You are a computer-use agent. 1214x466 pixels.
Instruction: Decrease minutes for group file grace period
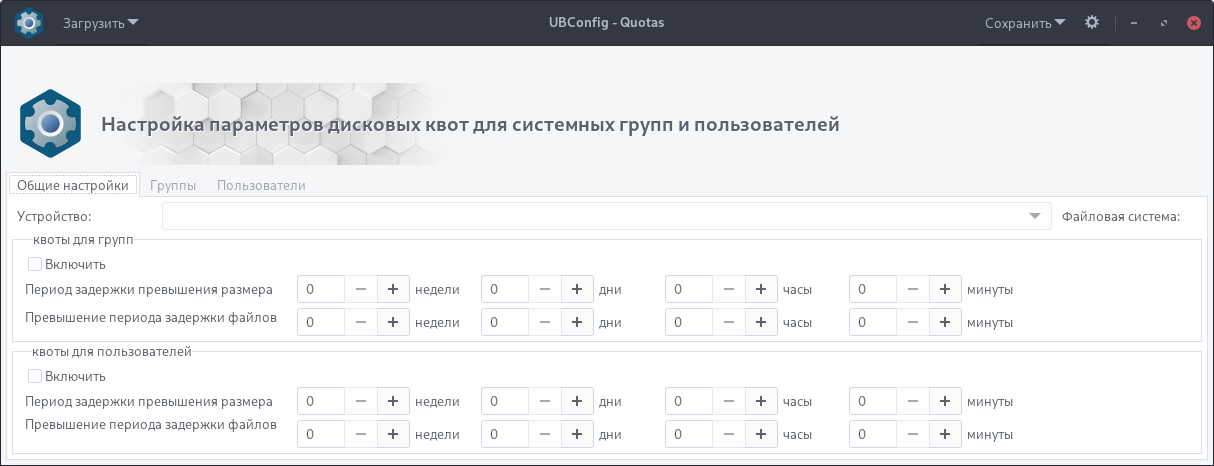pyautogui.click(x=913, y=322)
